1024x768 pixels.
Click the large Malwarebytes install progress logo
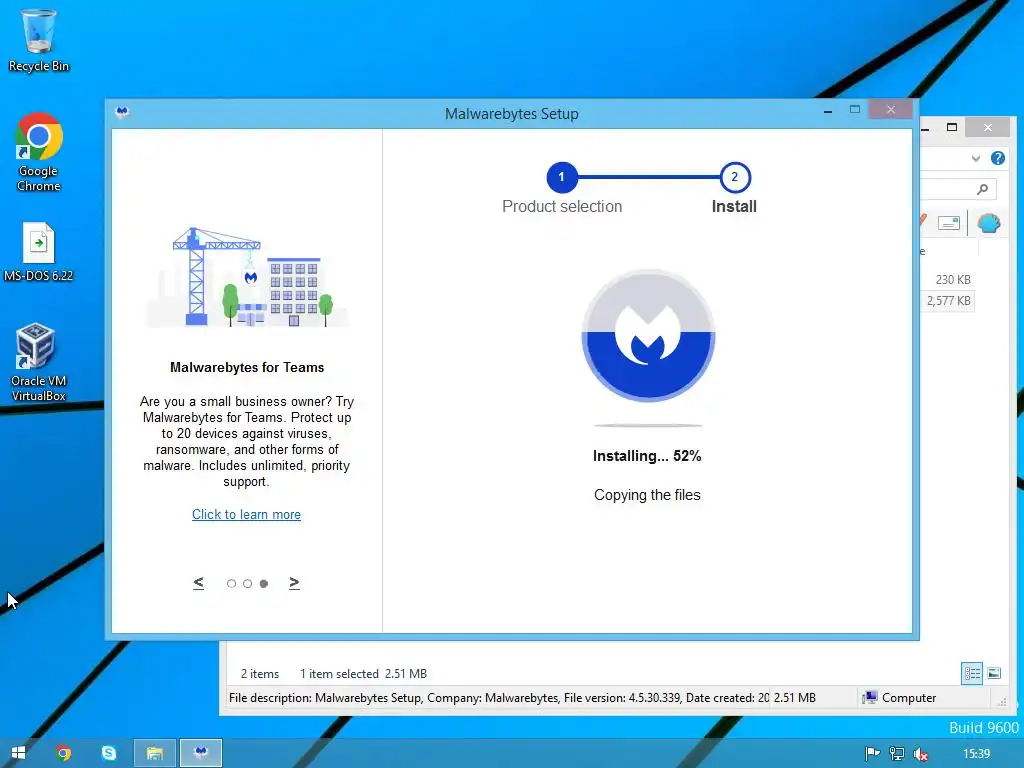coord(648,335)
